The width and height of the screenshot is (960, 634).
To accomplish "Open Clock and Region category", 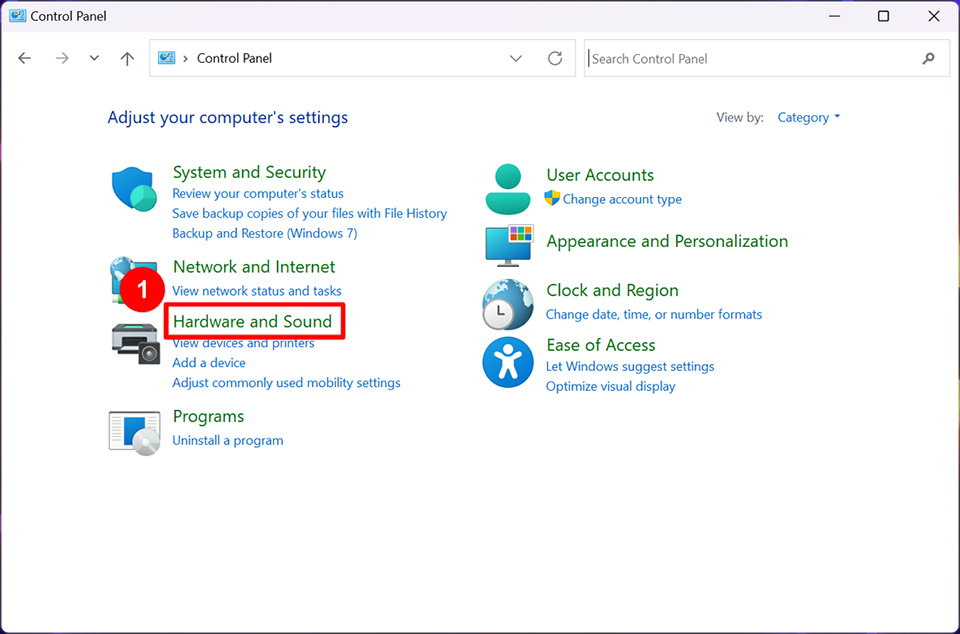I will 612,290.
